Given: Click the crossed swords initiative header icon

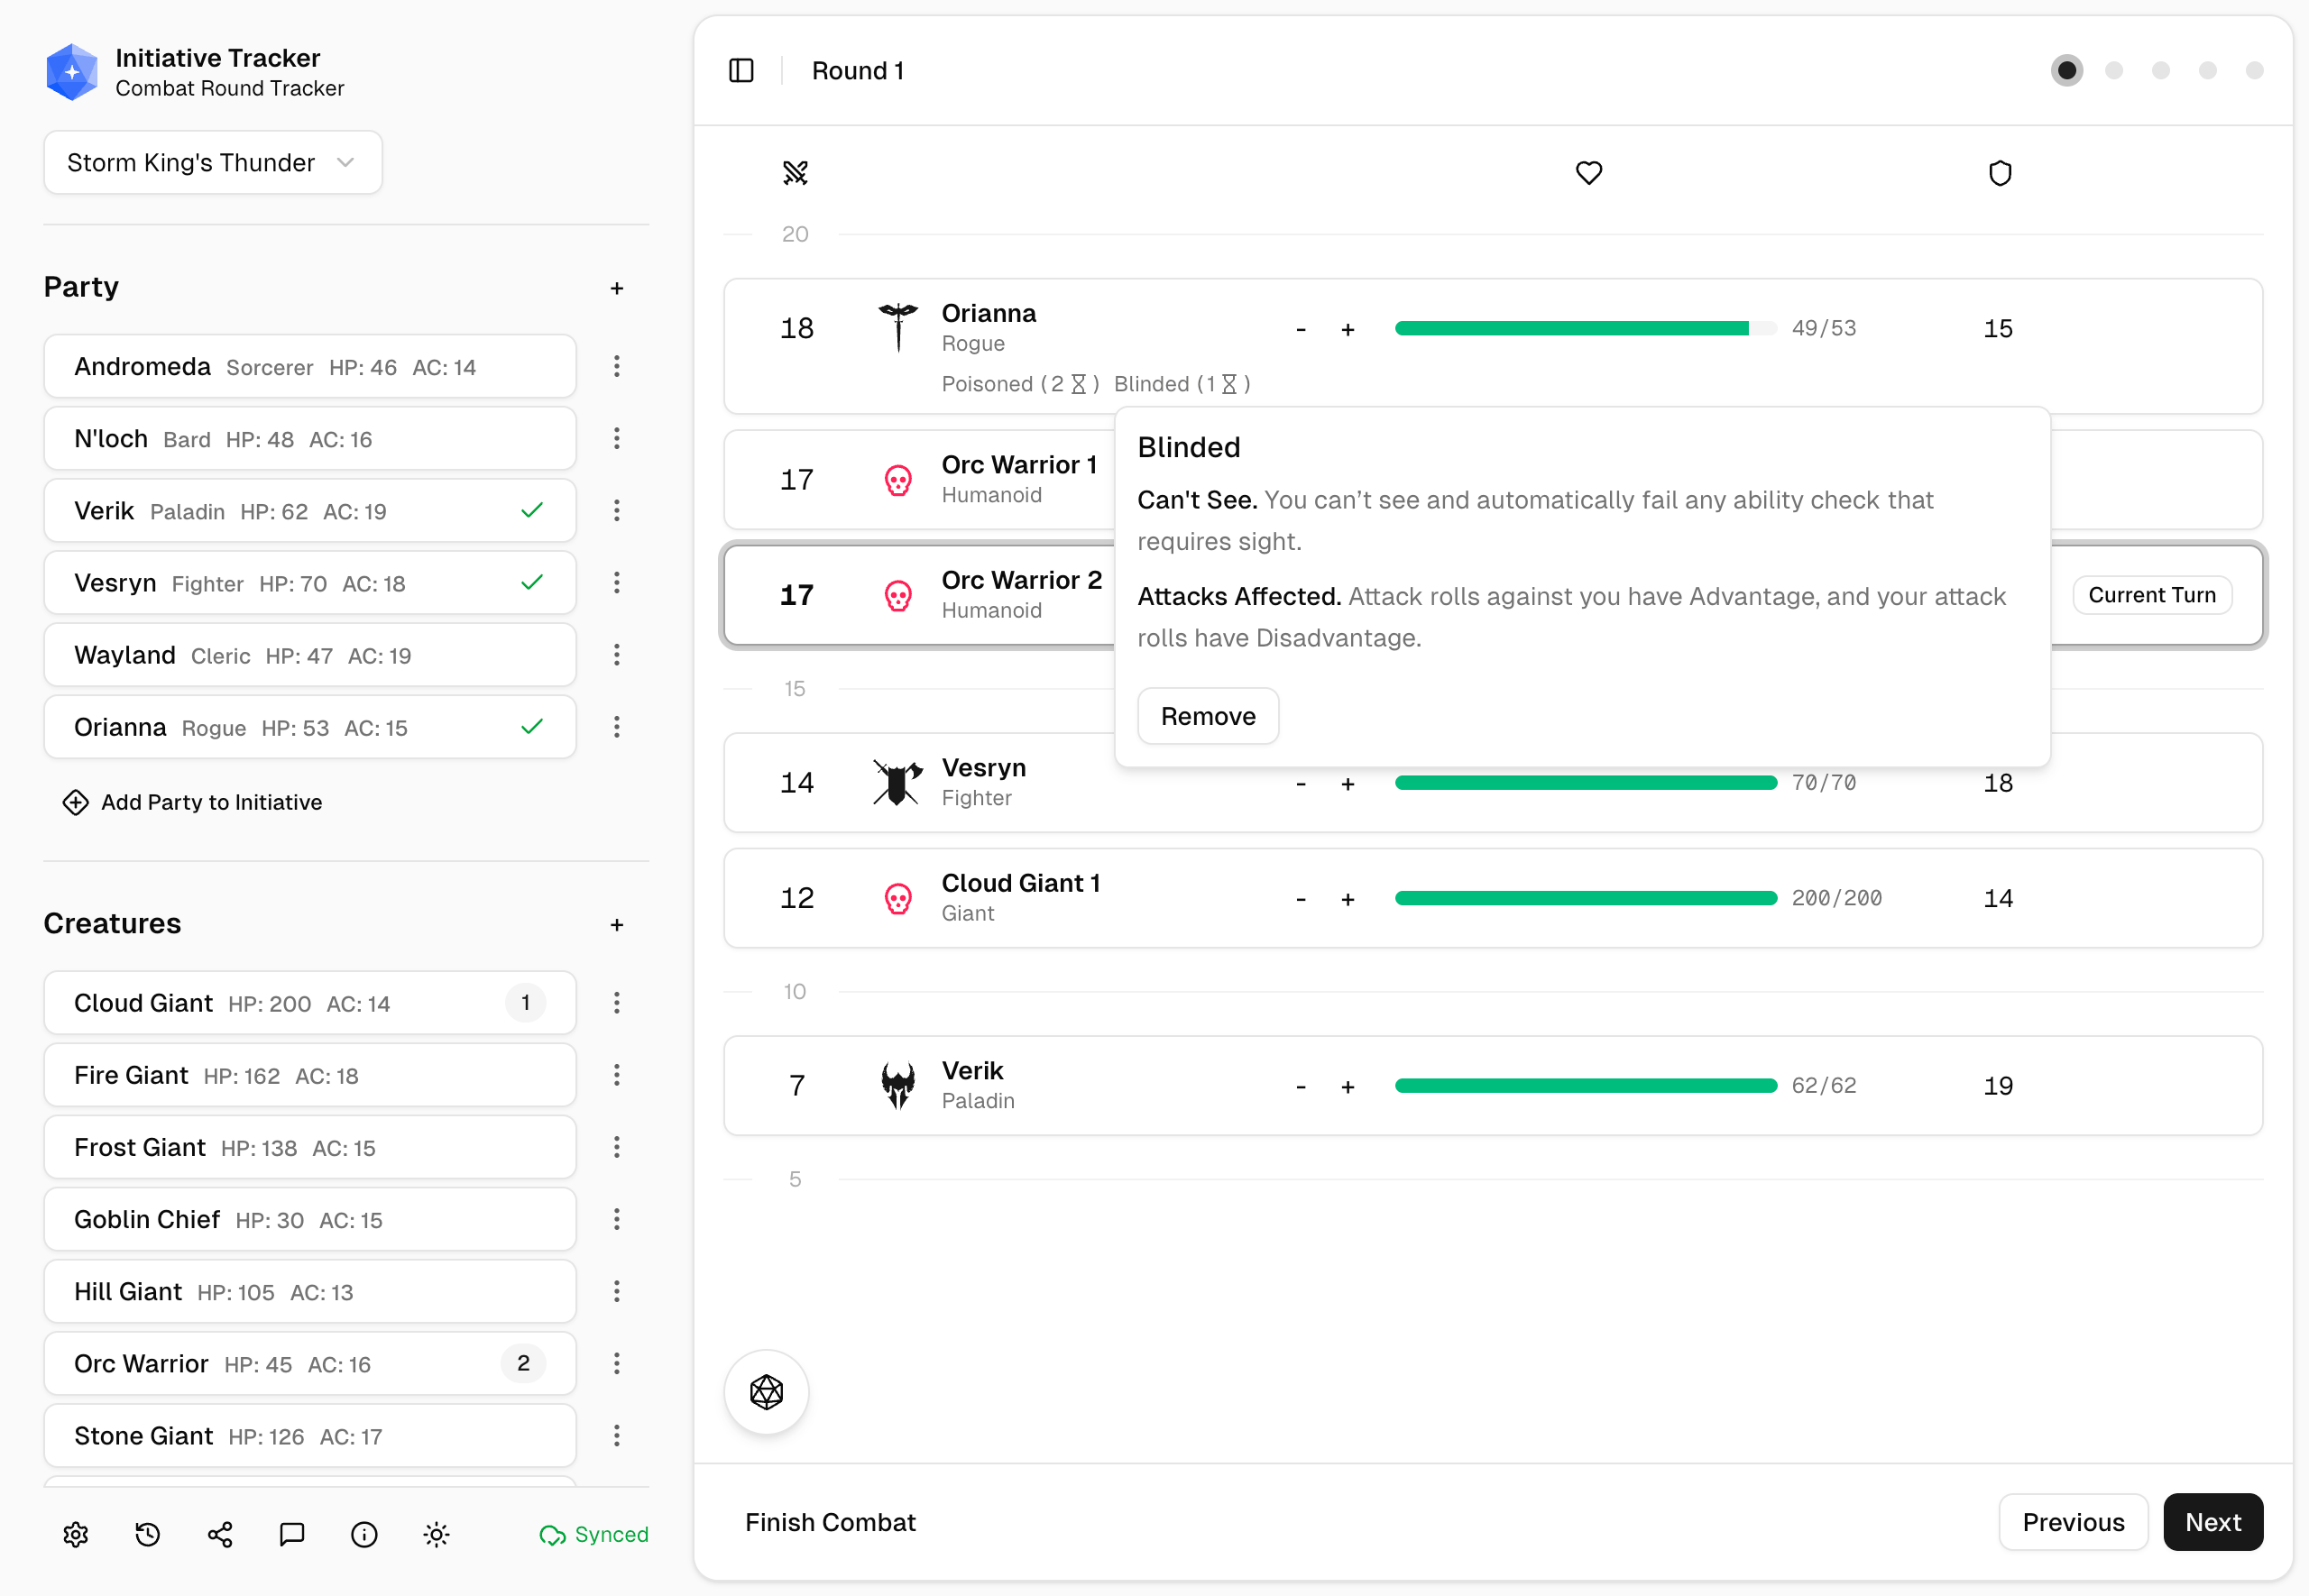Looking at the screenshot, I should pyautogui.click(x=795, y=173).
